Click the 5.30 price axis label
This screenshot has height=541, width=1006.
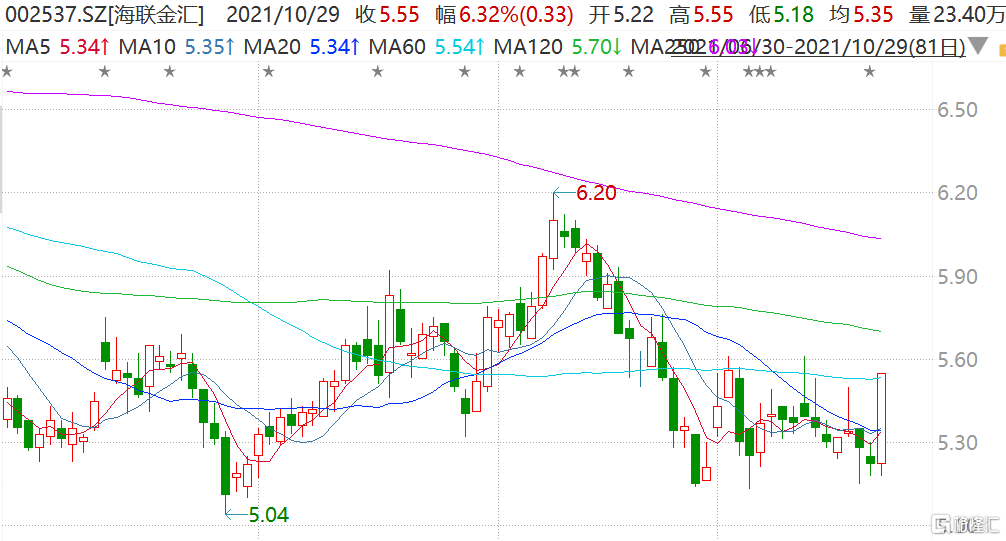(957, 443)
